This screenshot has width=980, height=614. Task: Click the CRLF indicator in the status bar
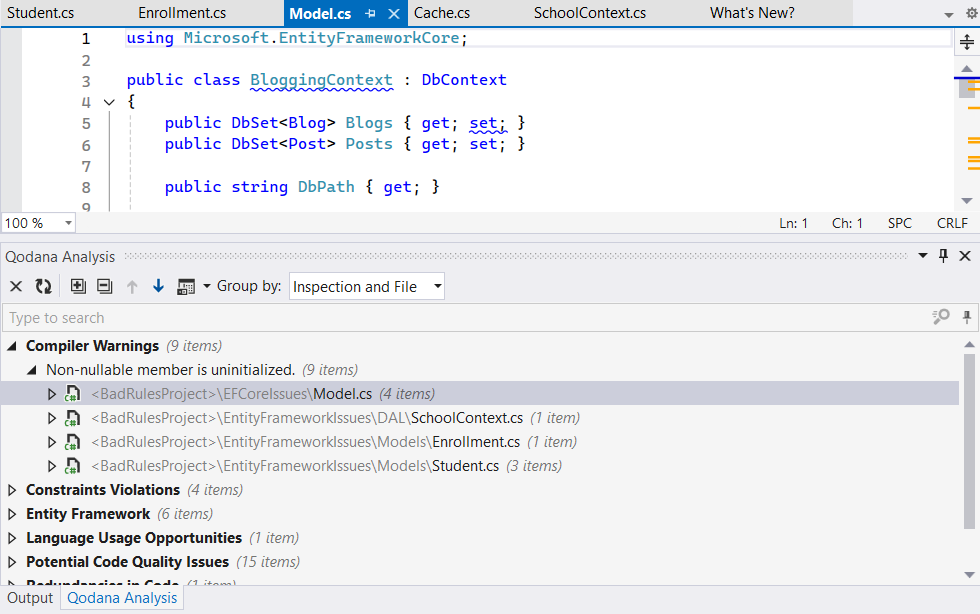click(x=951, y=222)
